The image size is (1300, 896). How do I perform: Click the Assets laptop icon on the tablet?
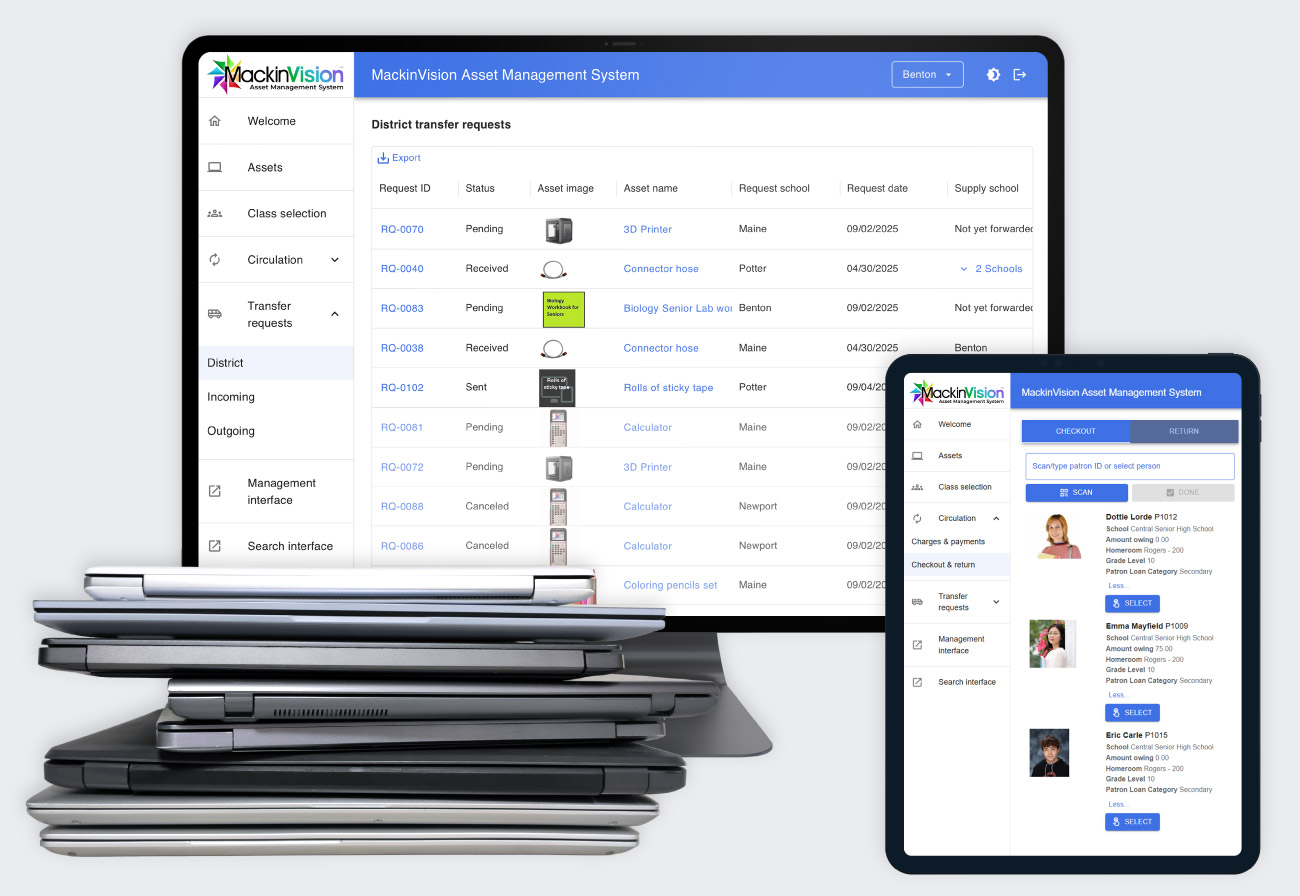click(917, 455)
